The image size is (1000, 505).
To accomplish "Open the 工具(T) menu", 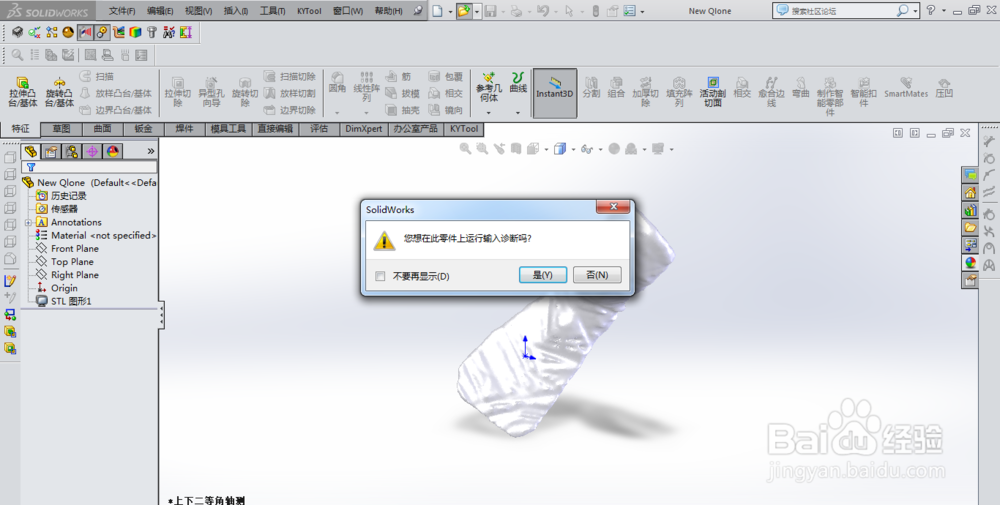I will point(272,11).
